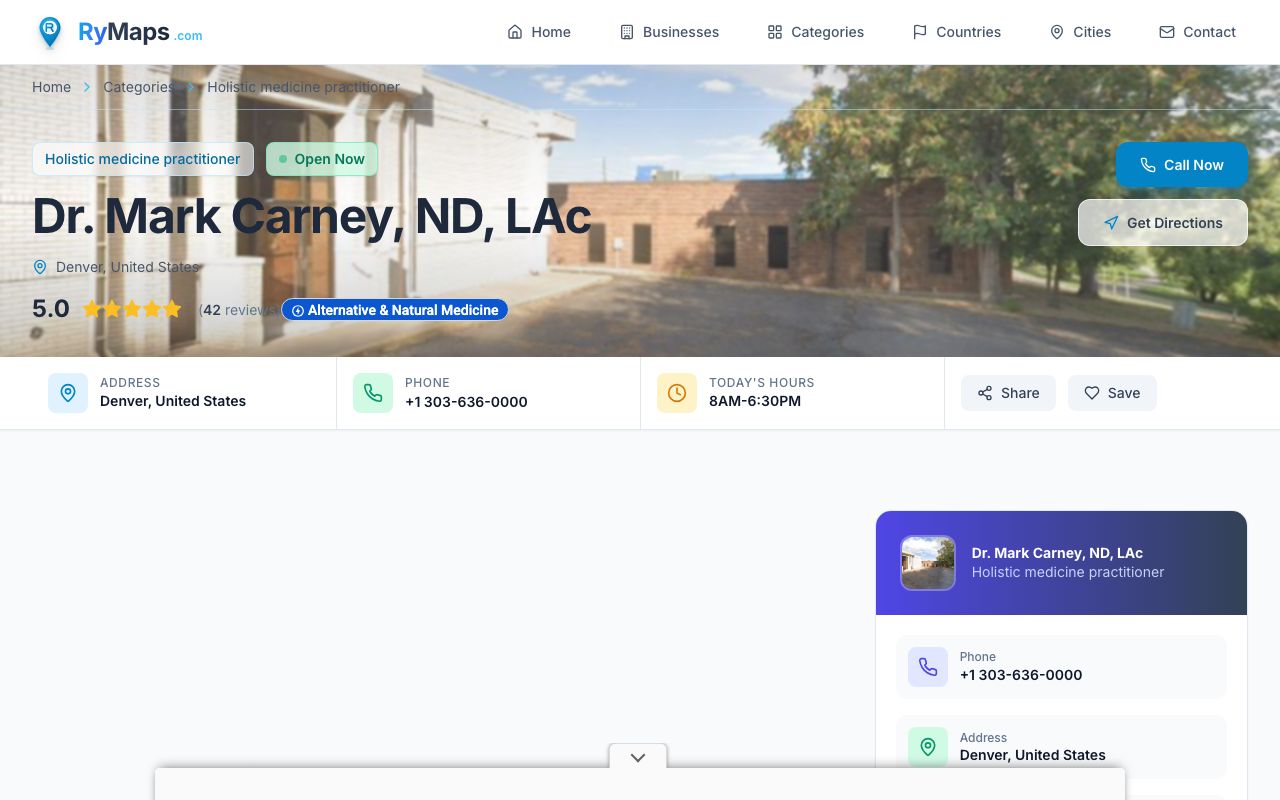Share this business listing
The height and width of the screenshot is (800, 1280).
click(1008, 393)
